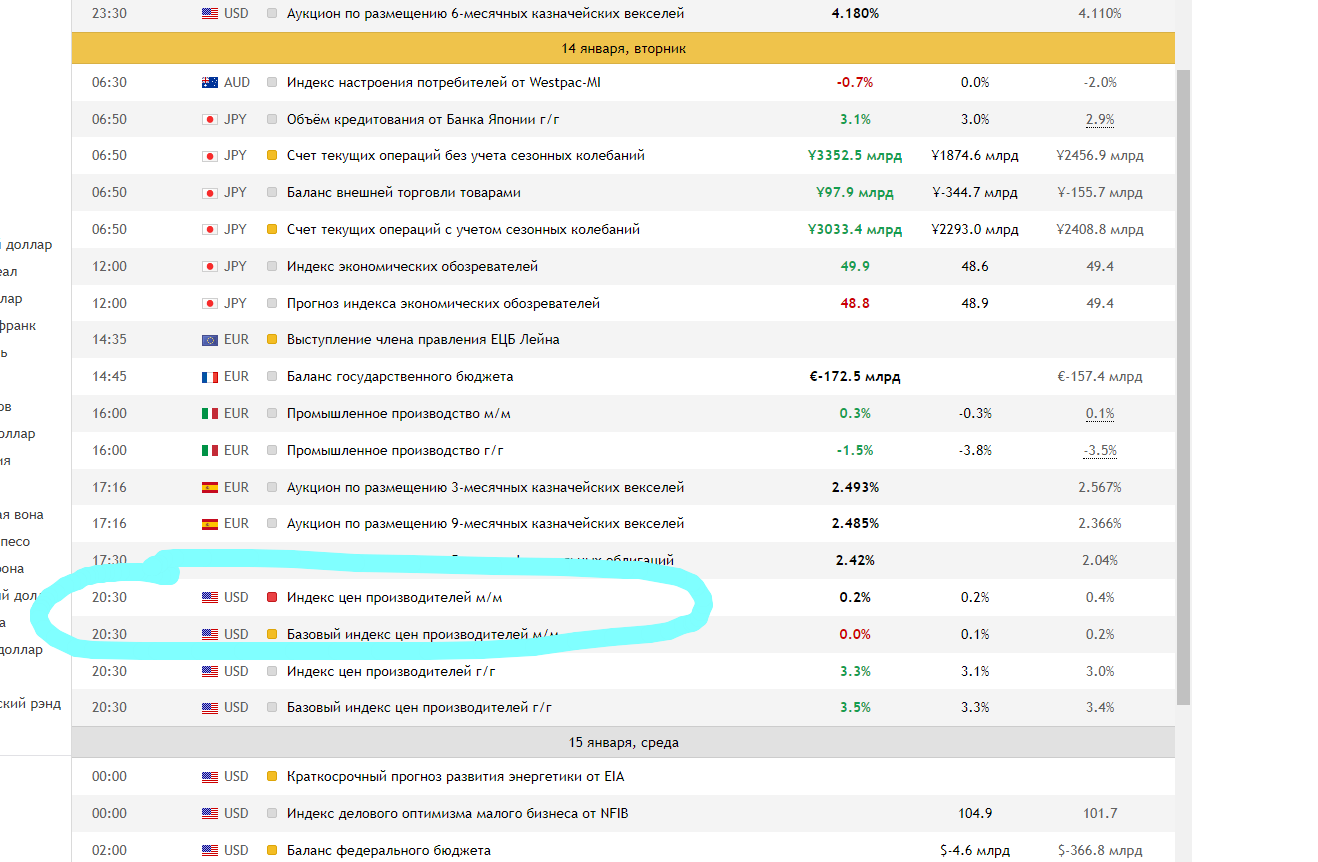1318x862 pixels.
Task: Click yellow marker for Баланс федерального бюджета
Action: (x=272, y=851)
